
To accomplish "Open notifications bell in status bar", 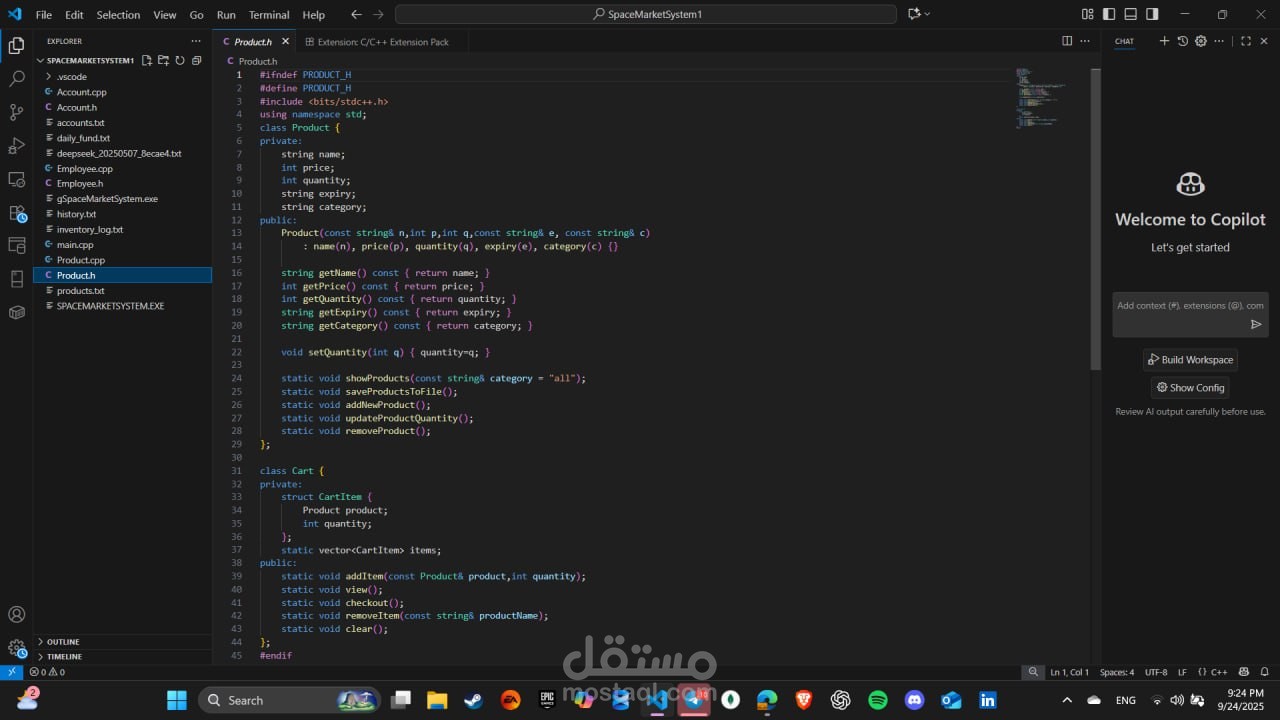I will coord(1264,672).
